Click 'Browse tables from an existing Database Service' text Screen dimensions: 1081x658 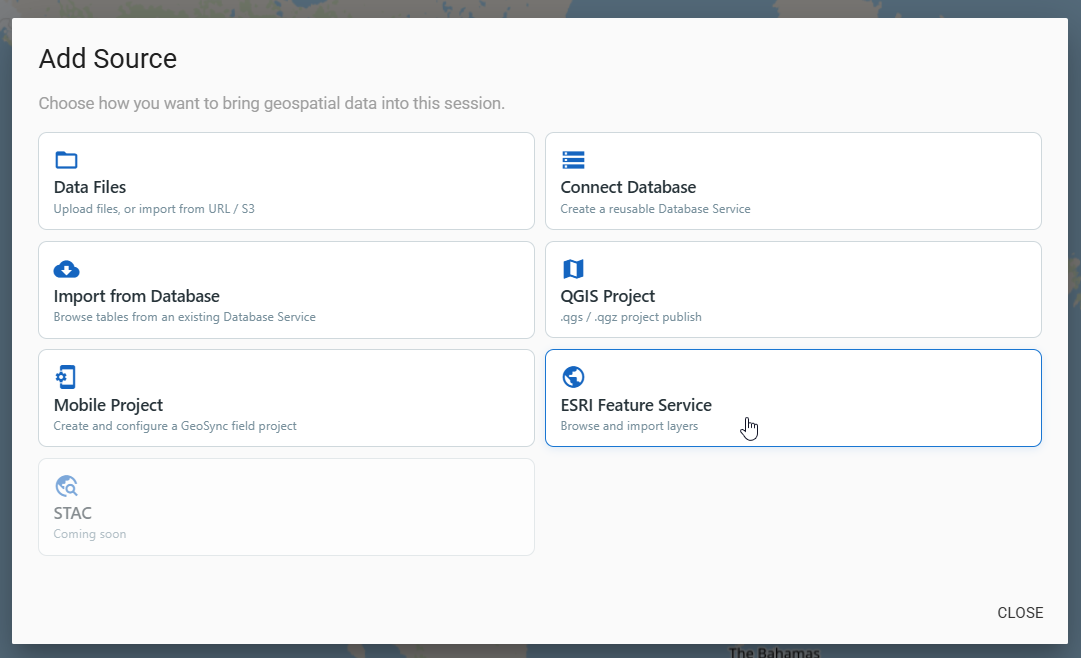[184, 317]
